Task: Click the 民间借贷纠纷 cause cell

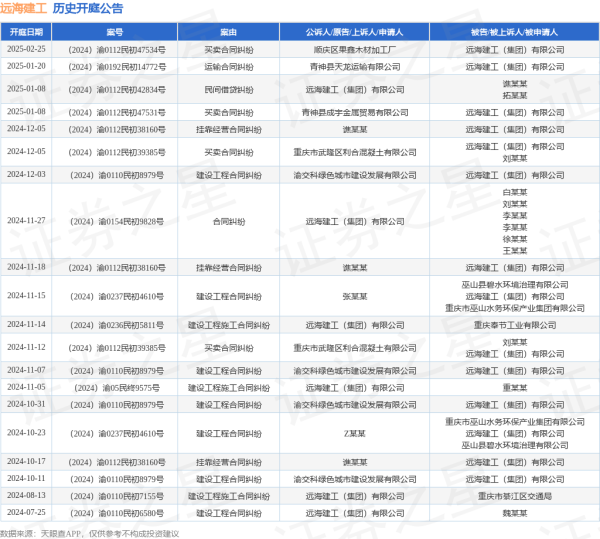Action: (x=228, y=90)
